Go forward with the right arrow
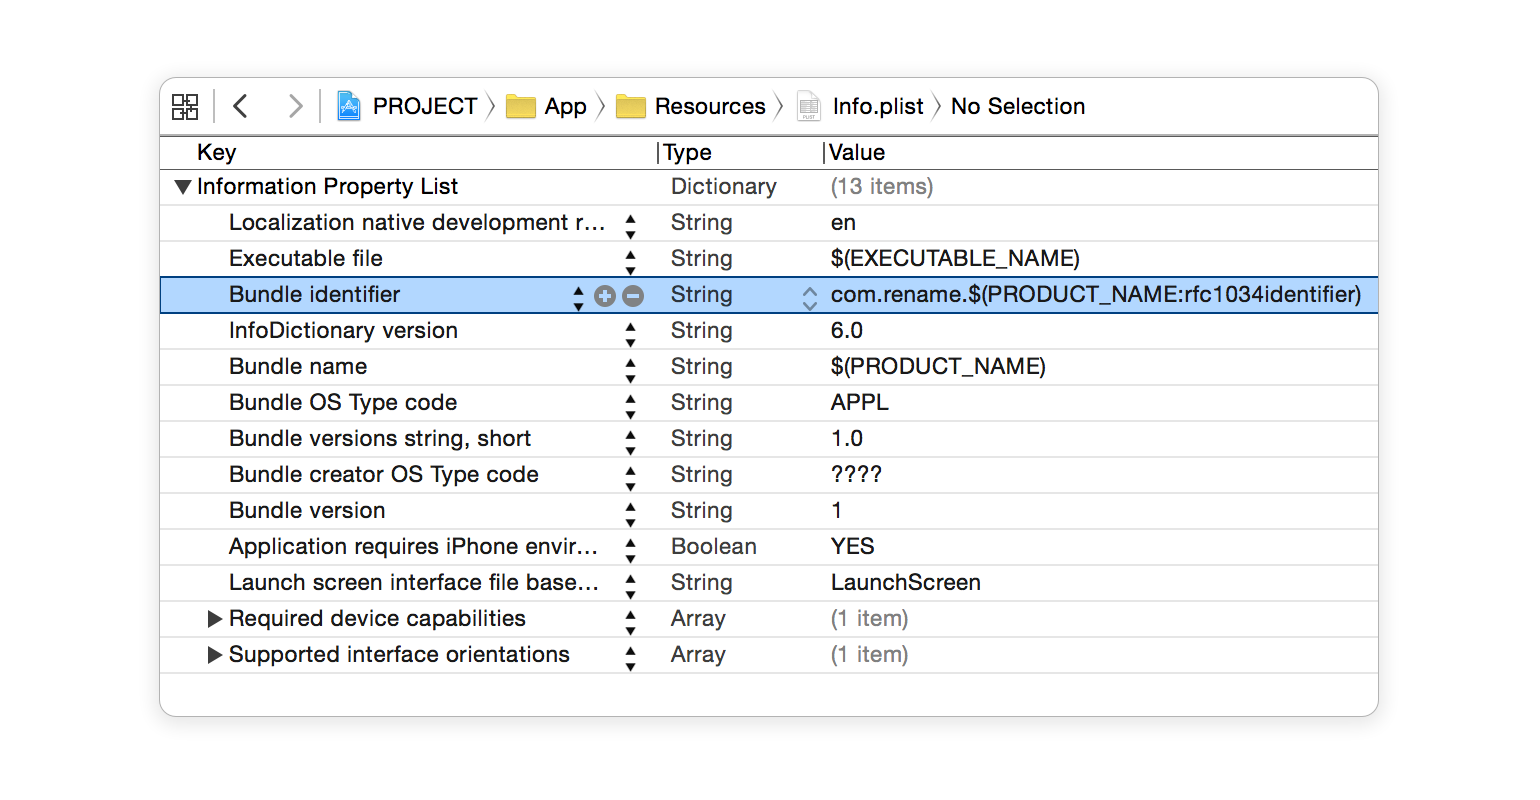 point(295,106)
